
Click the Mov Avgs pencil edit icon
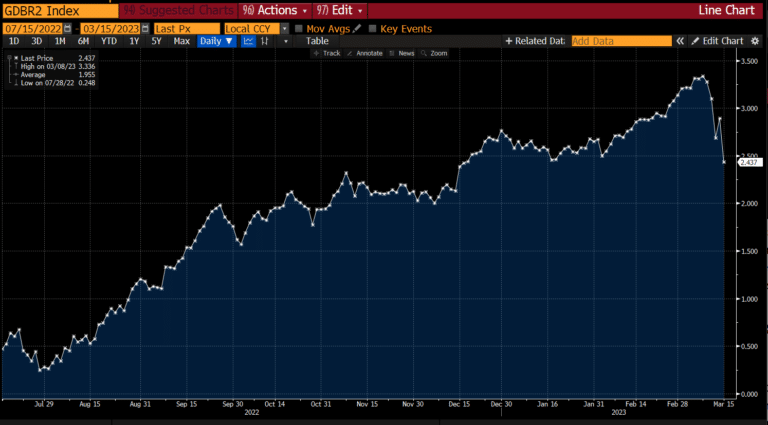[x=357, y=29]
